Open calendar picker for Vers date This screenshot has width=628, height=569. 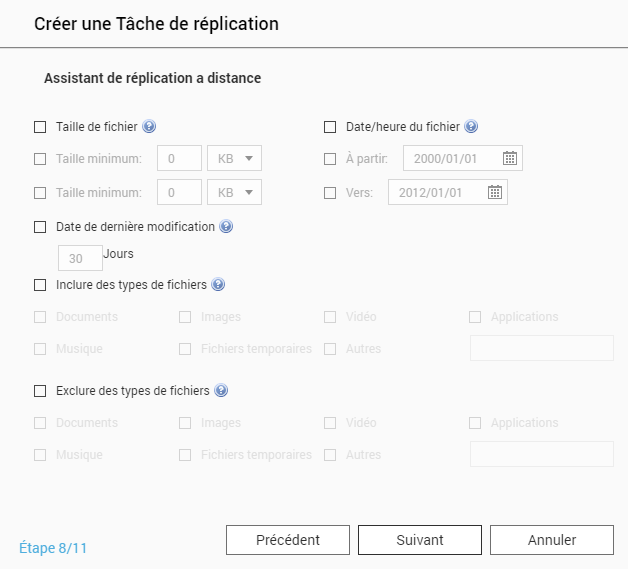[x=495, y=192]
